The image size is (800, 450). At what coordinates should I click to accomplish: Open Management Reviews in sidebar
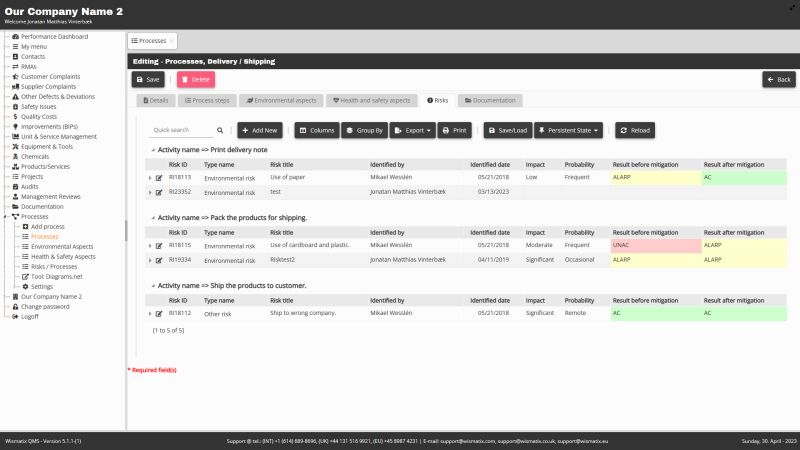[51, 197]
